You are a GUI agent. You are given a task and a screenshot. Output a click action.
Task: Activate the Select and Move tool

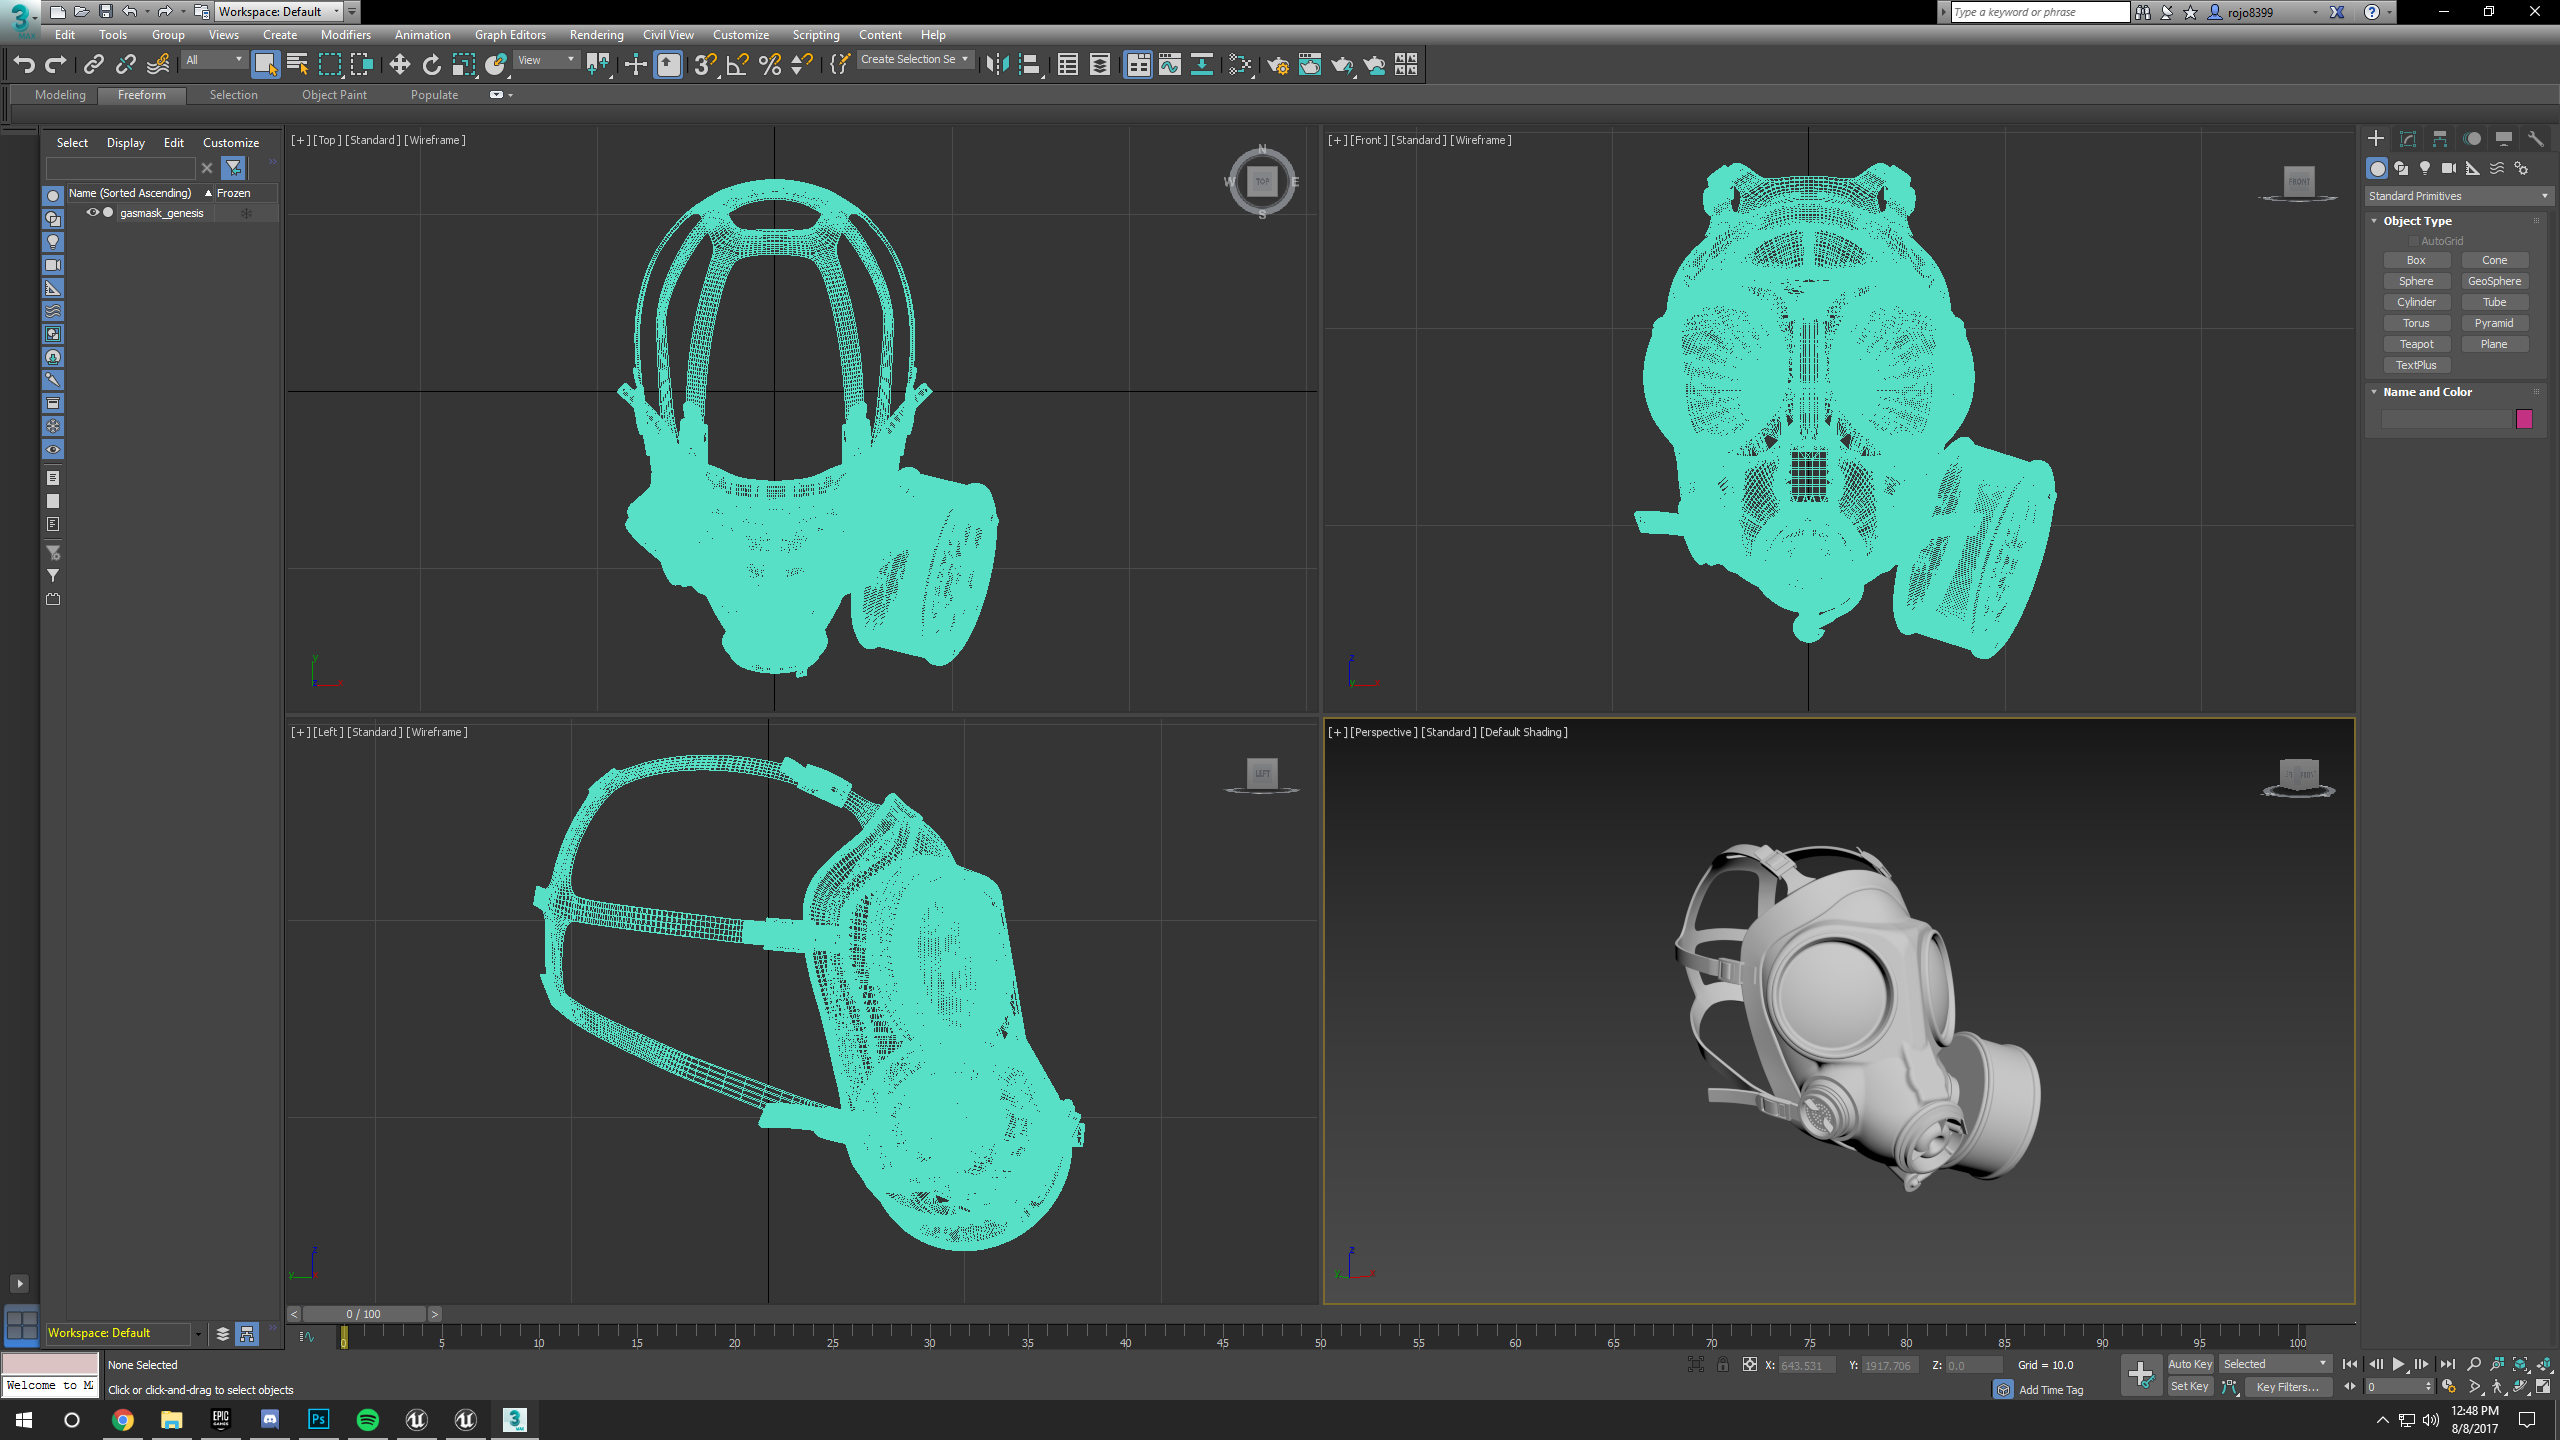click(399, 65)
